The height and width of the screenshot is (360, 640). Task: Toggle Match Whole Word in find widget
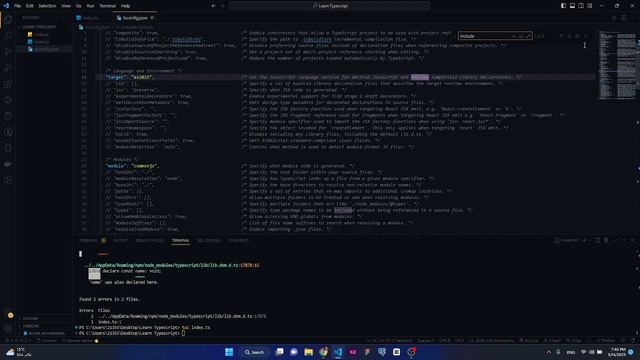(521, 36)
